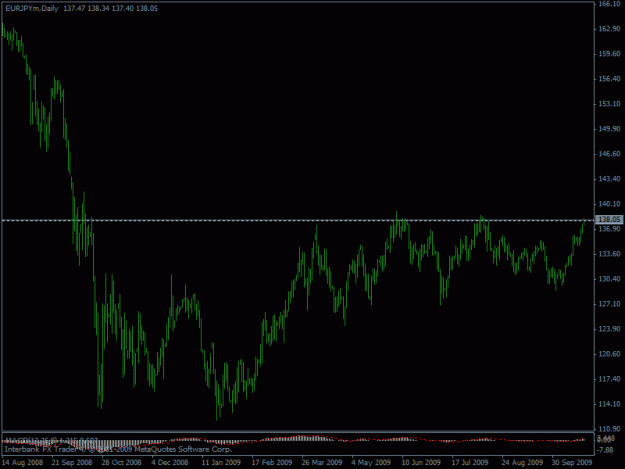Image resolution: width=625 pixels, height=469 pixels.
Task: Click the 162.90 price scale label
Action: pyautogui.click(x=609, y=29)
